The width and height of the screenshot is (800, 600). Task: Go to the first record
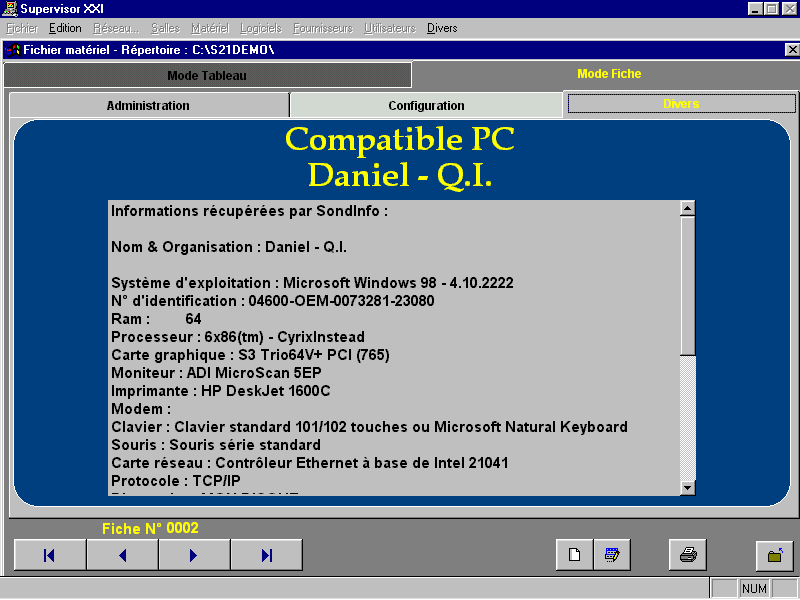[50, 555]
